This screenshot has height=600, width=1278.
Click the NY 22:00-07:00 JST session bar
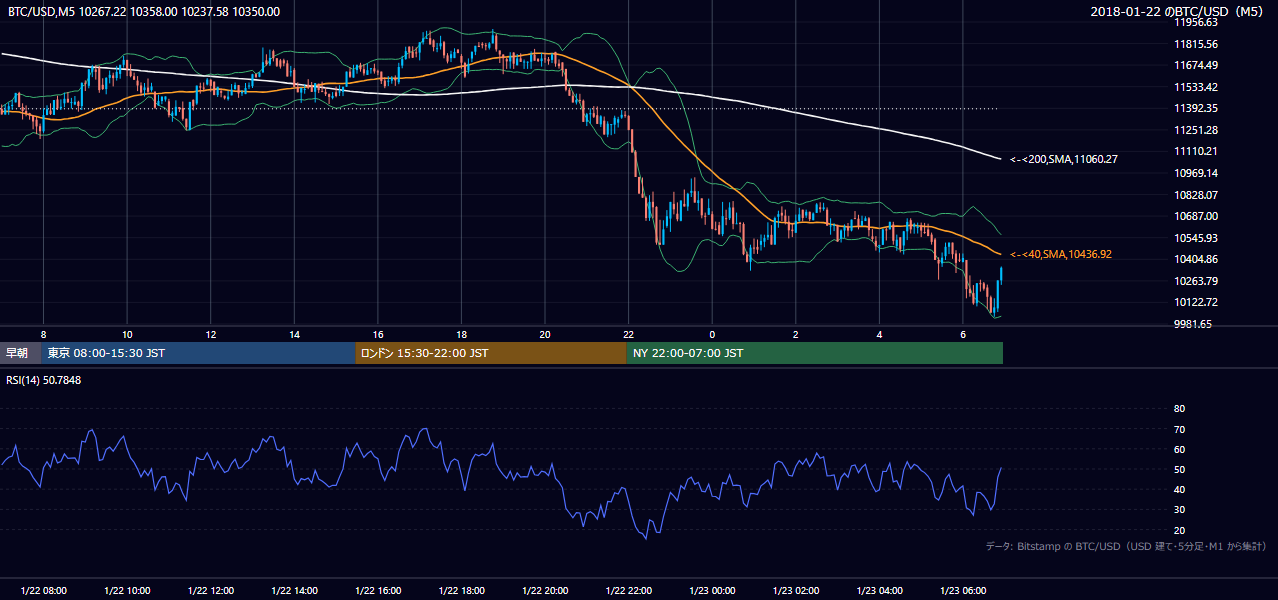click(815, 353)
